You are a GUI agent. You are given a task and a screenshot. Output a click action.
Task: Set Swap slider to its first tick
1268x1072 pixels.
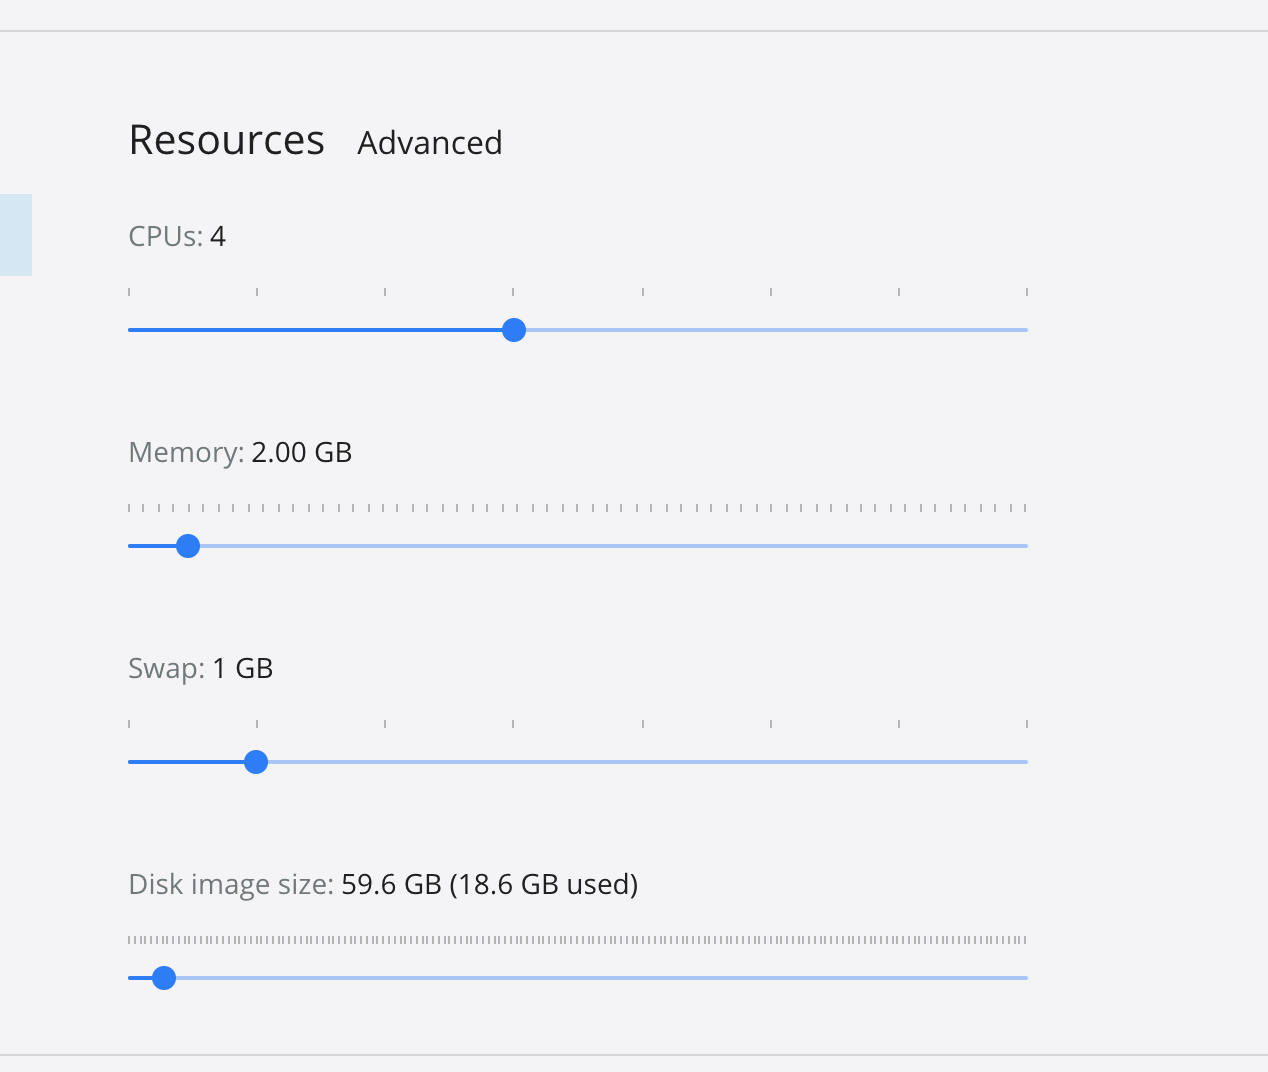pos(130,762)
